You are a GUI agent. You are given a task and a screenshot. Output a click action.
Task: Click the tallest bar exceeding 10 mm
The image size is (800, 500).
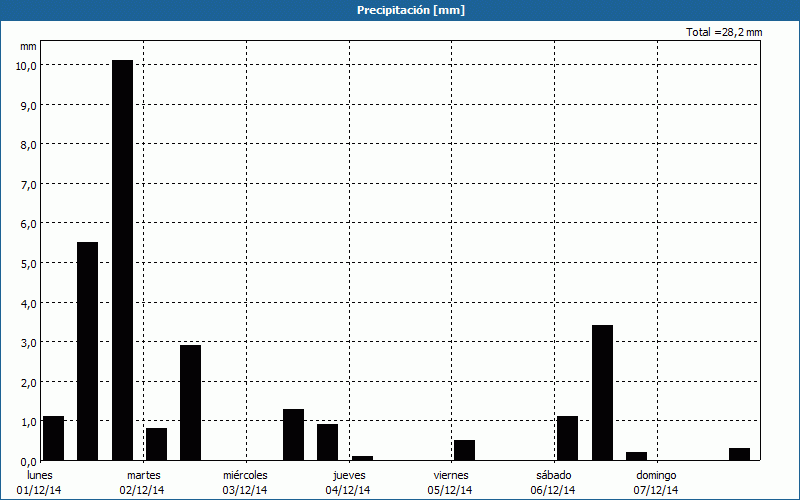(x=122, y=260)
